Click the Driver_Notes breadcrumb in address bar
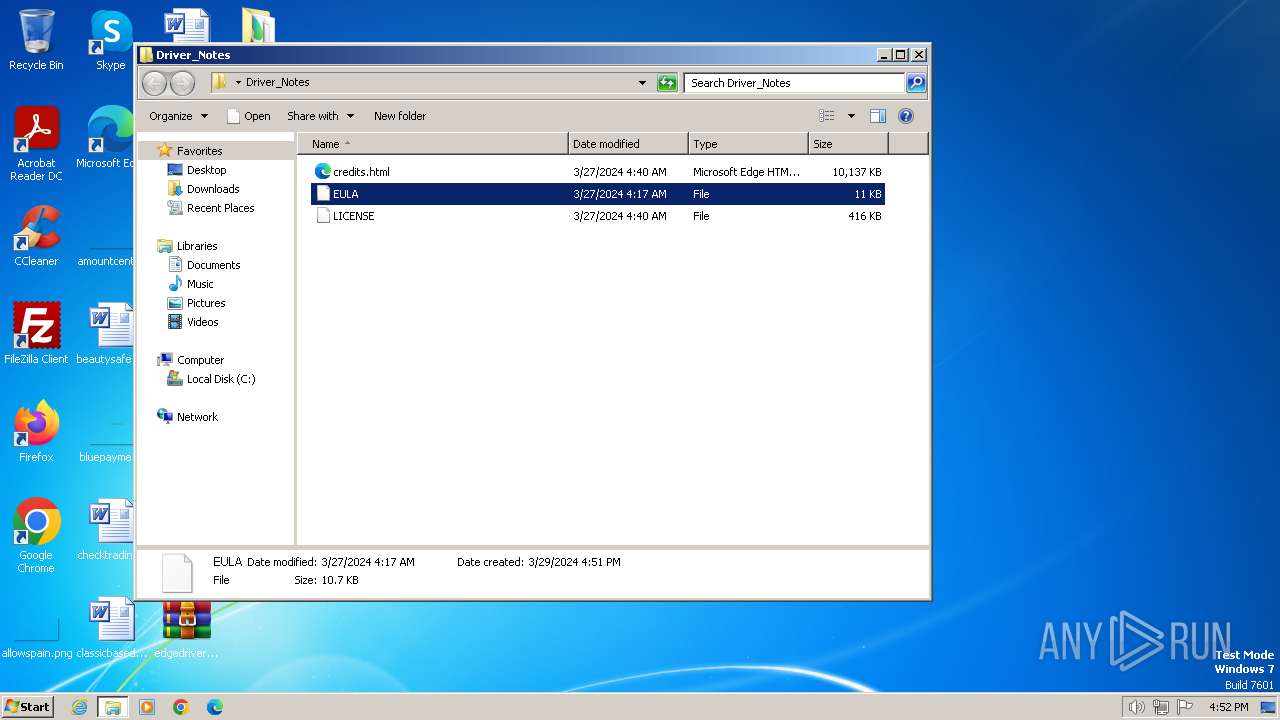 [x=278, y=83]
